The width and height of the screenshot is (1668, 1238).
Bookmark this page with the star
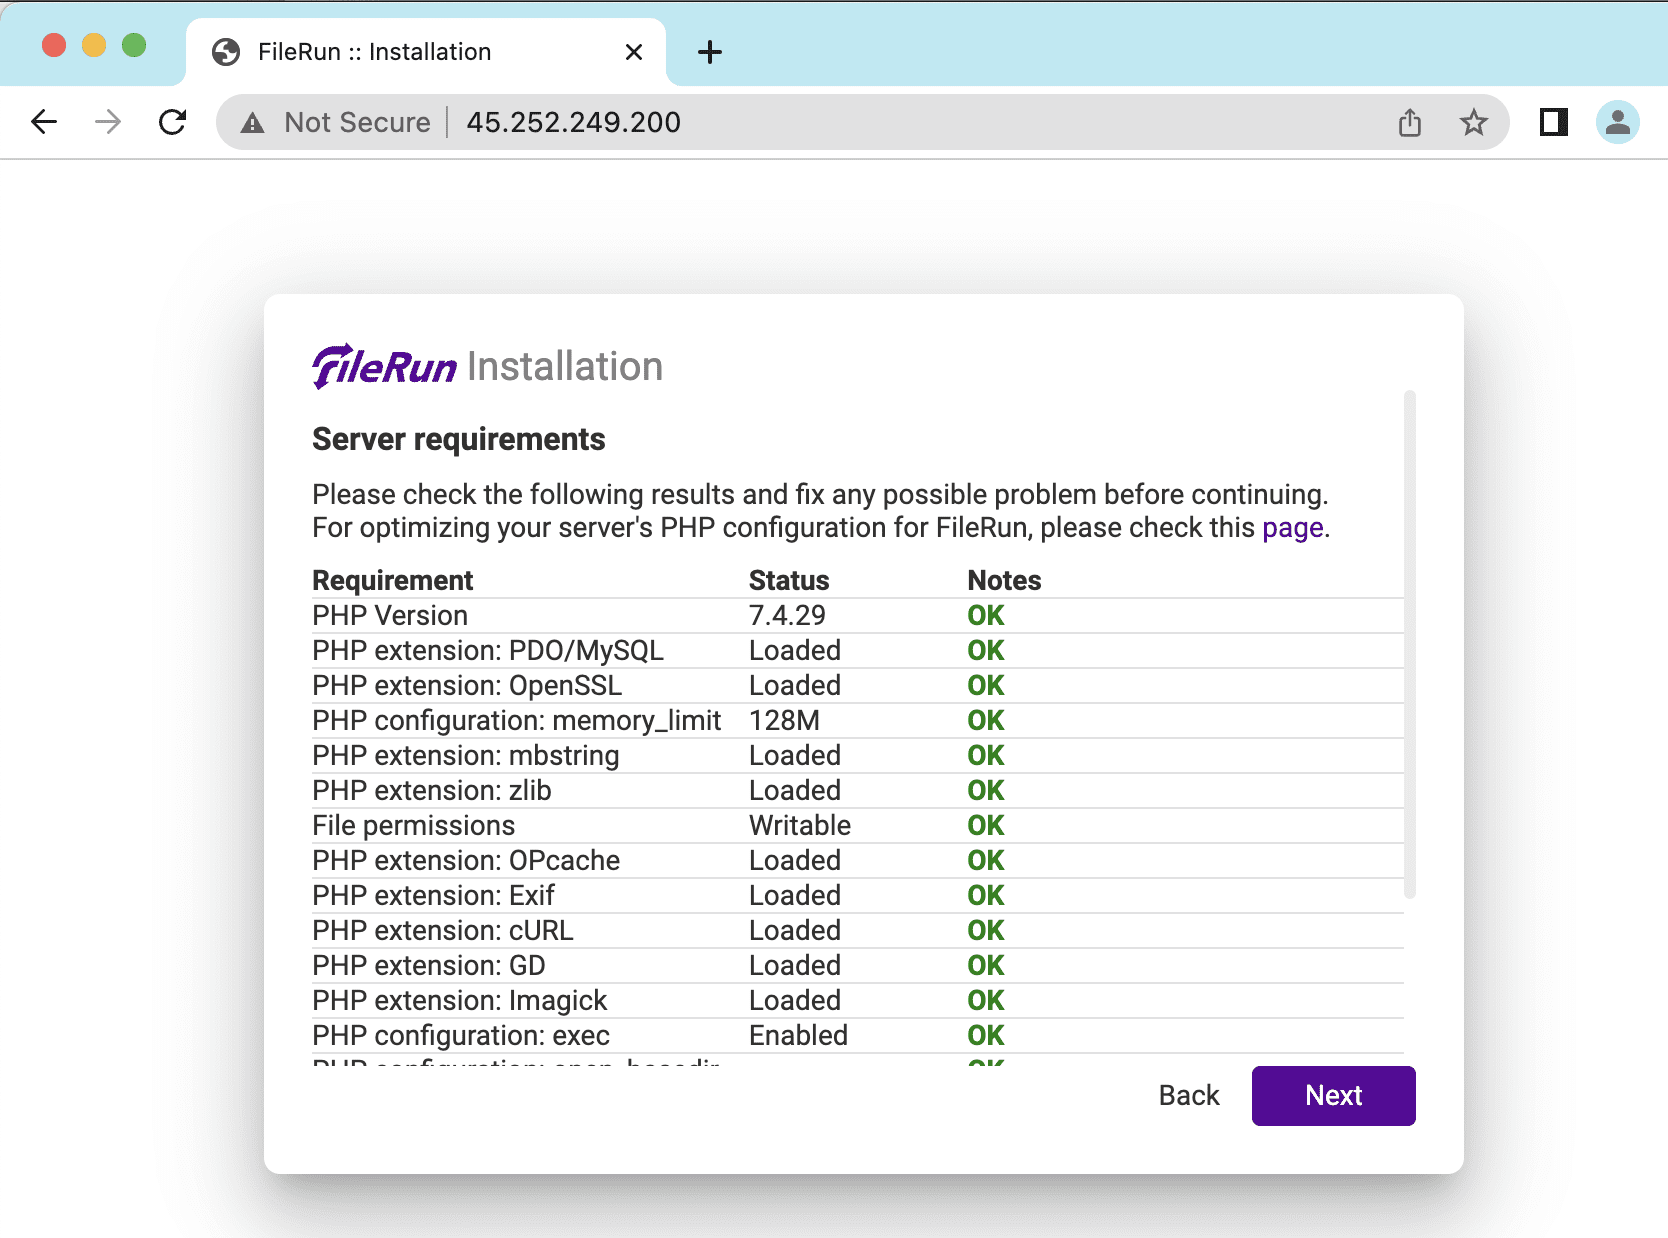coord(1473,122)
